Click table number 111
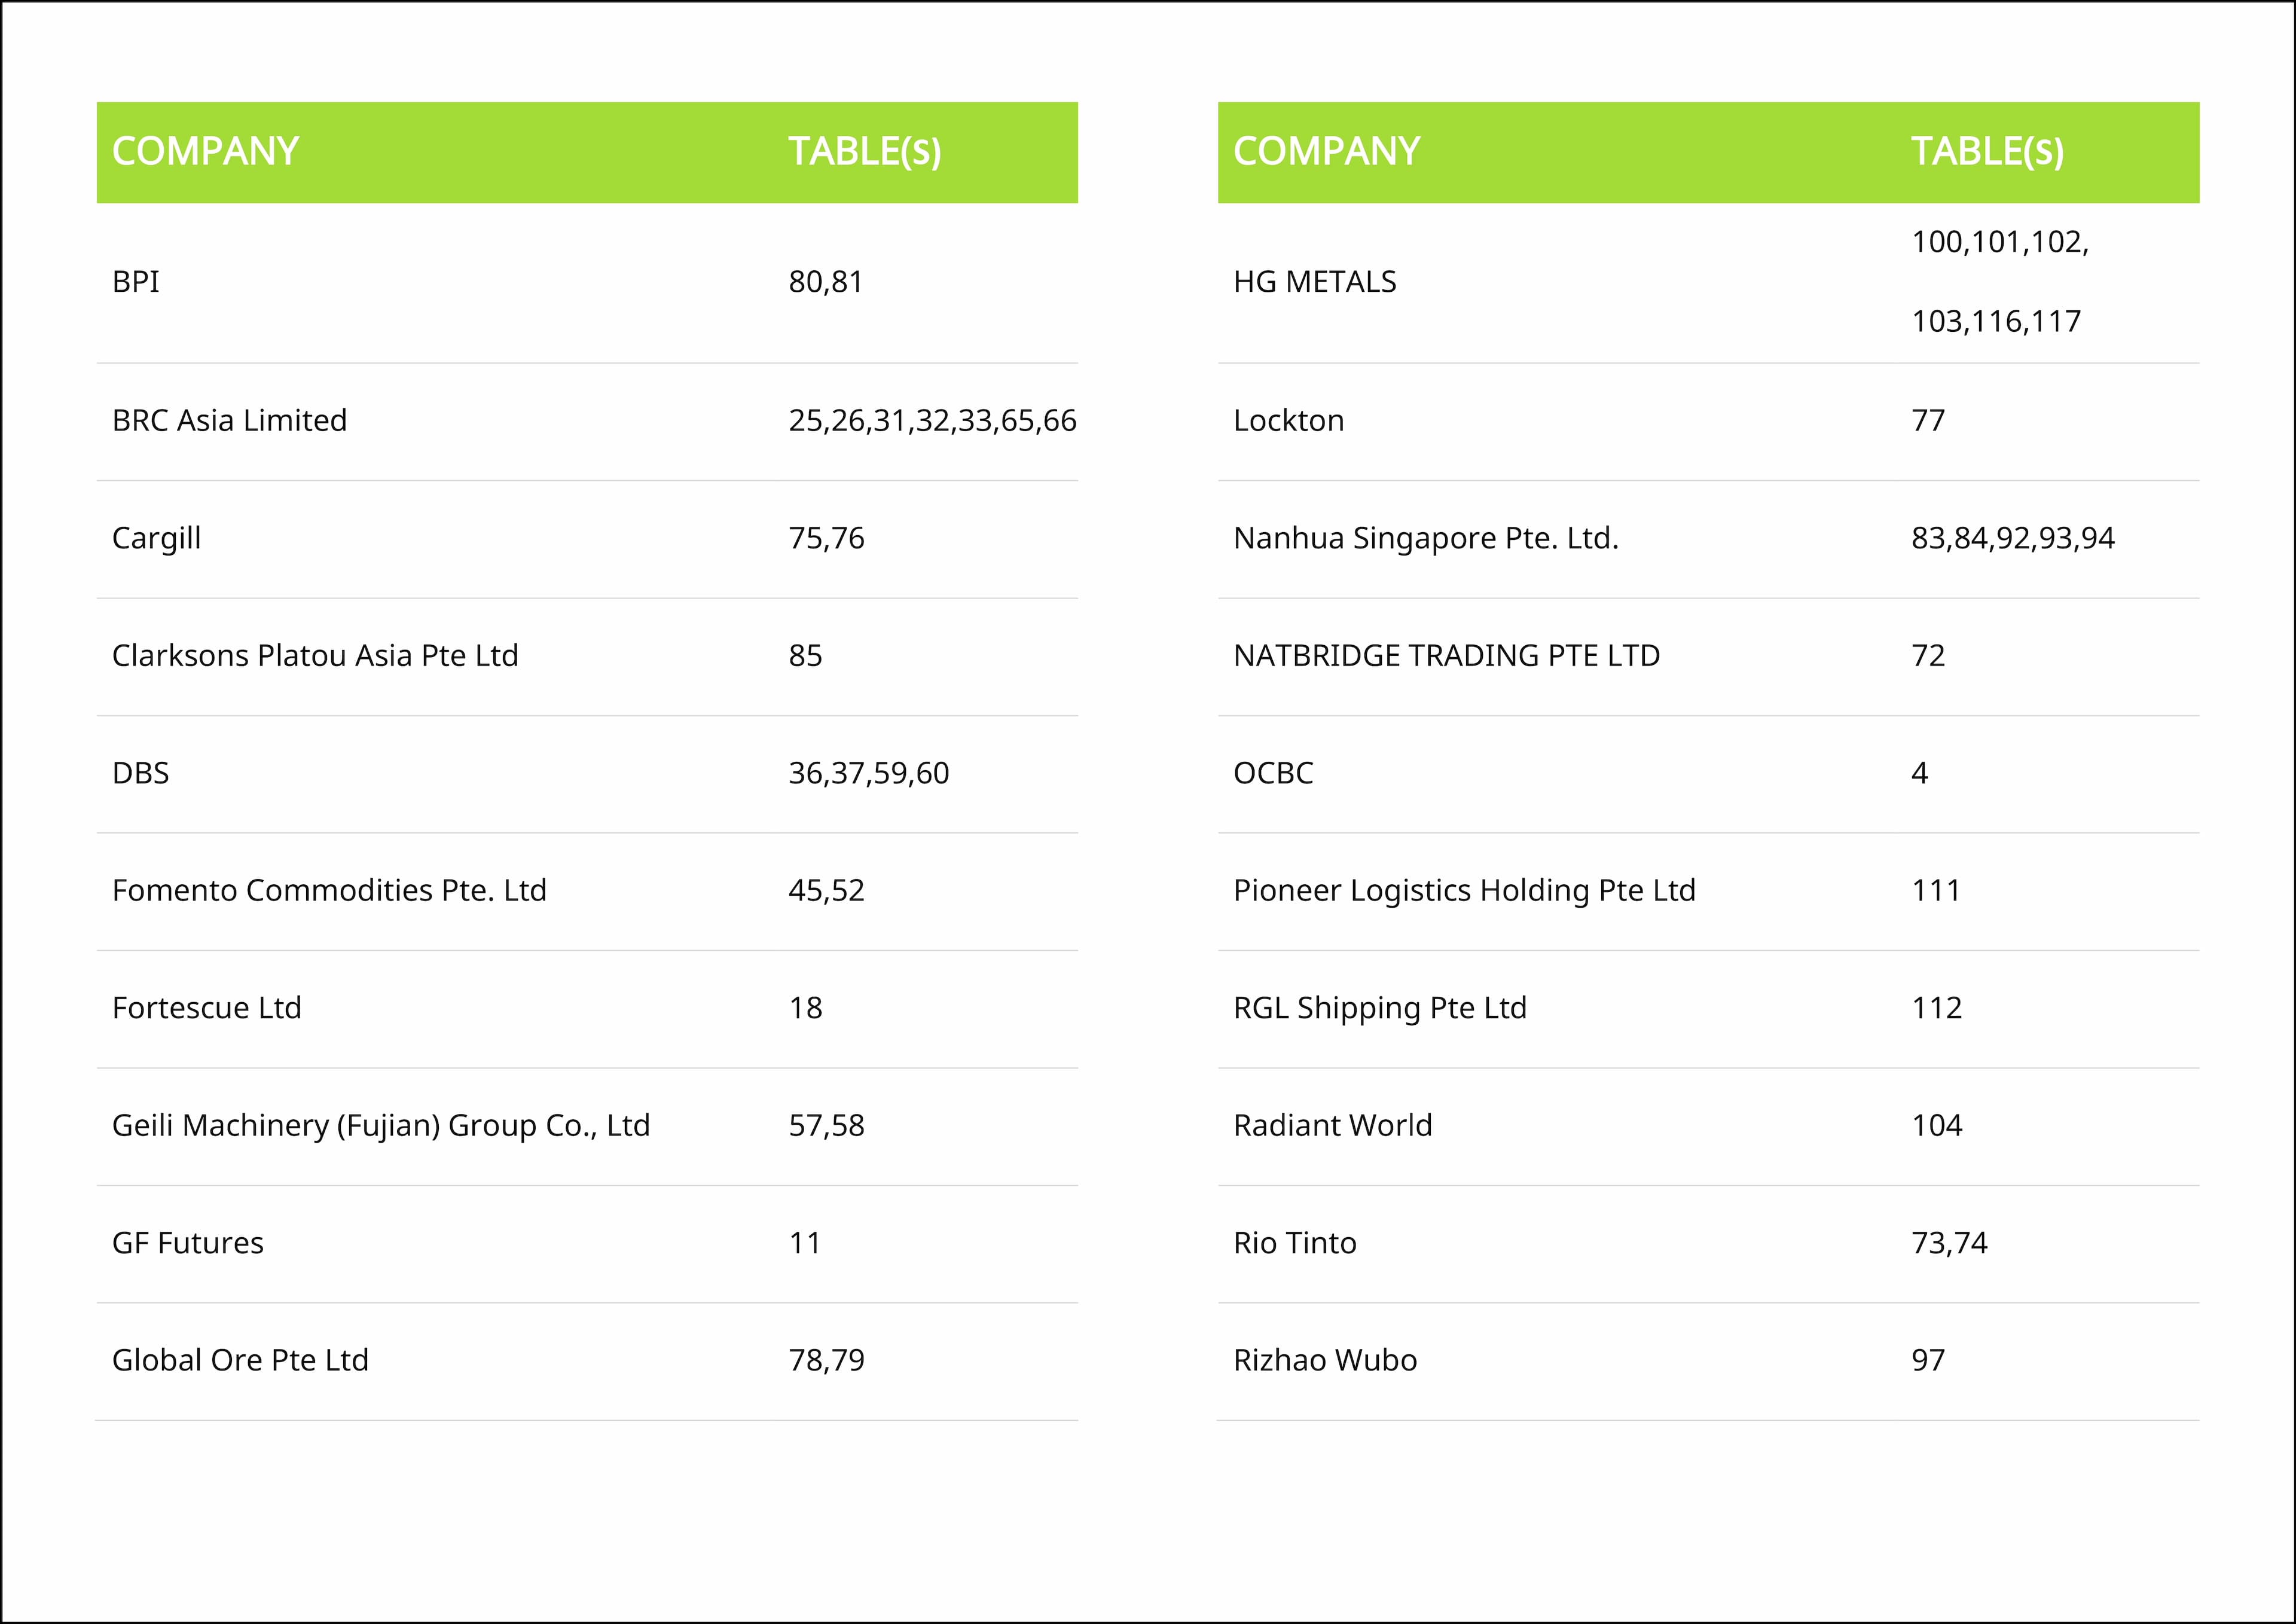Viewport: 2296px width, 1624px height. [x=1936, y=890]
